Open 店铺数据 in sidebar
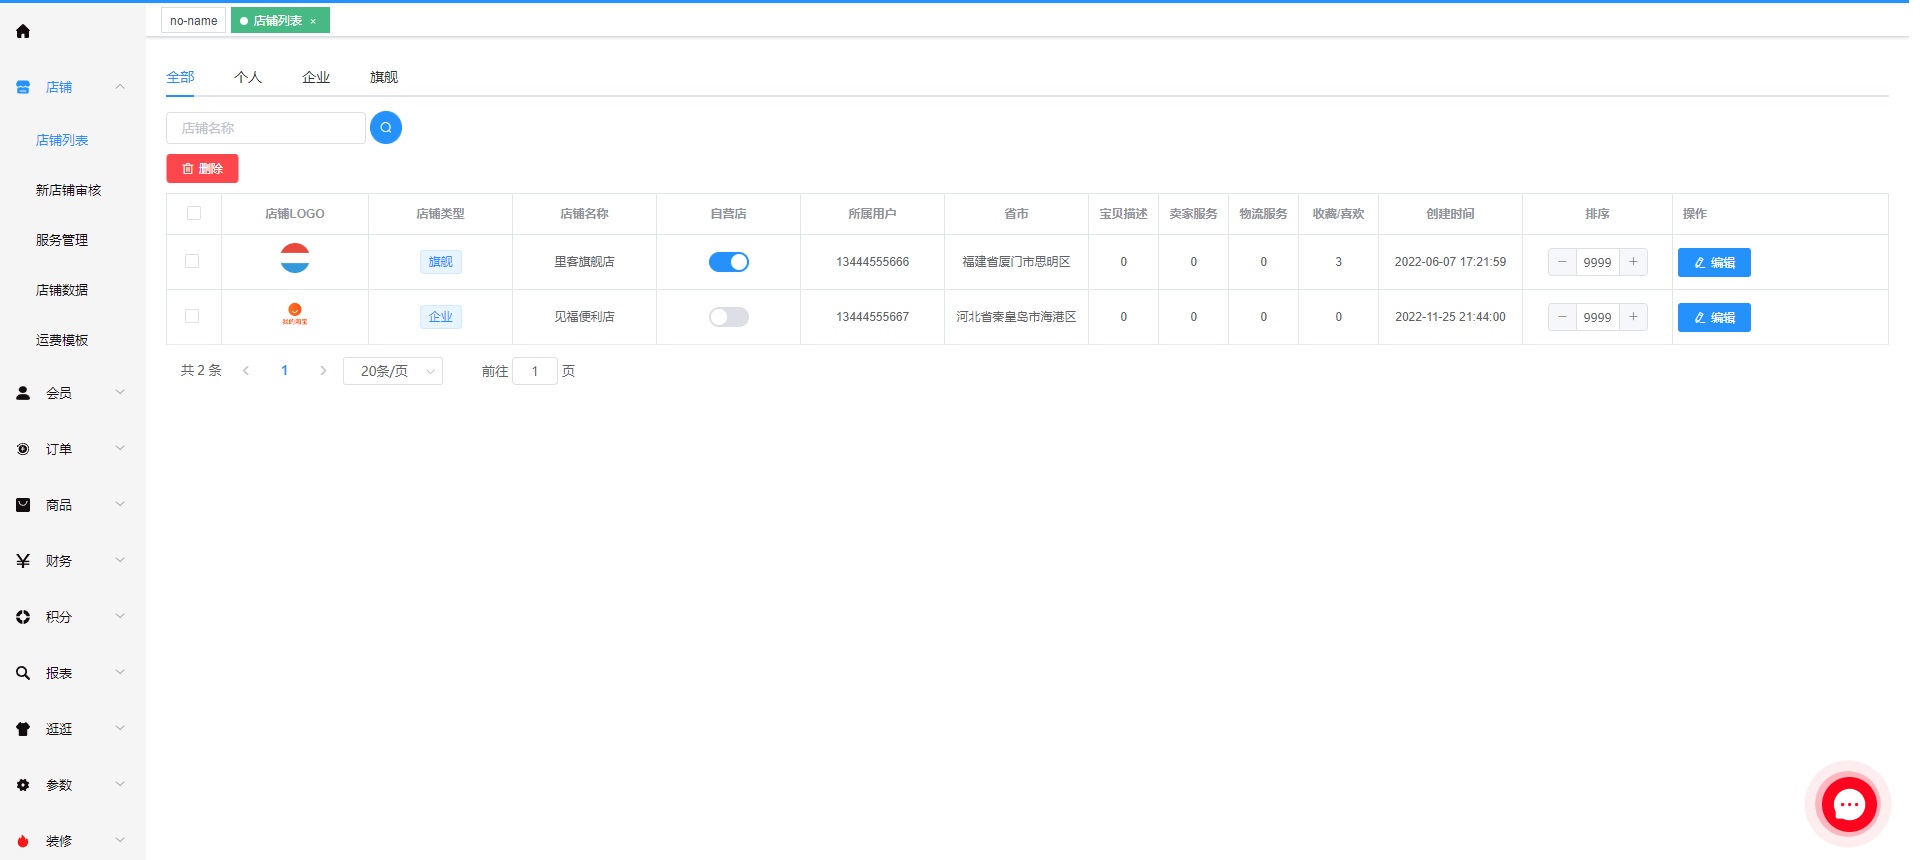The width and height of the screenshot is (1920, 860). (x=62, y=290)
